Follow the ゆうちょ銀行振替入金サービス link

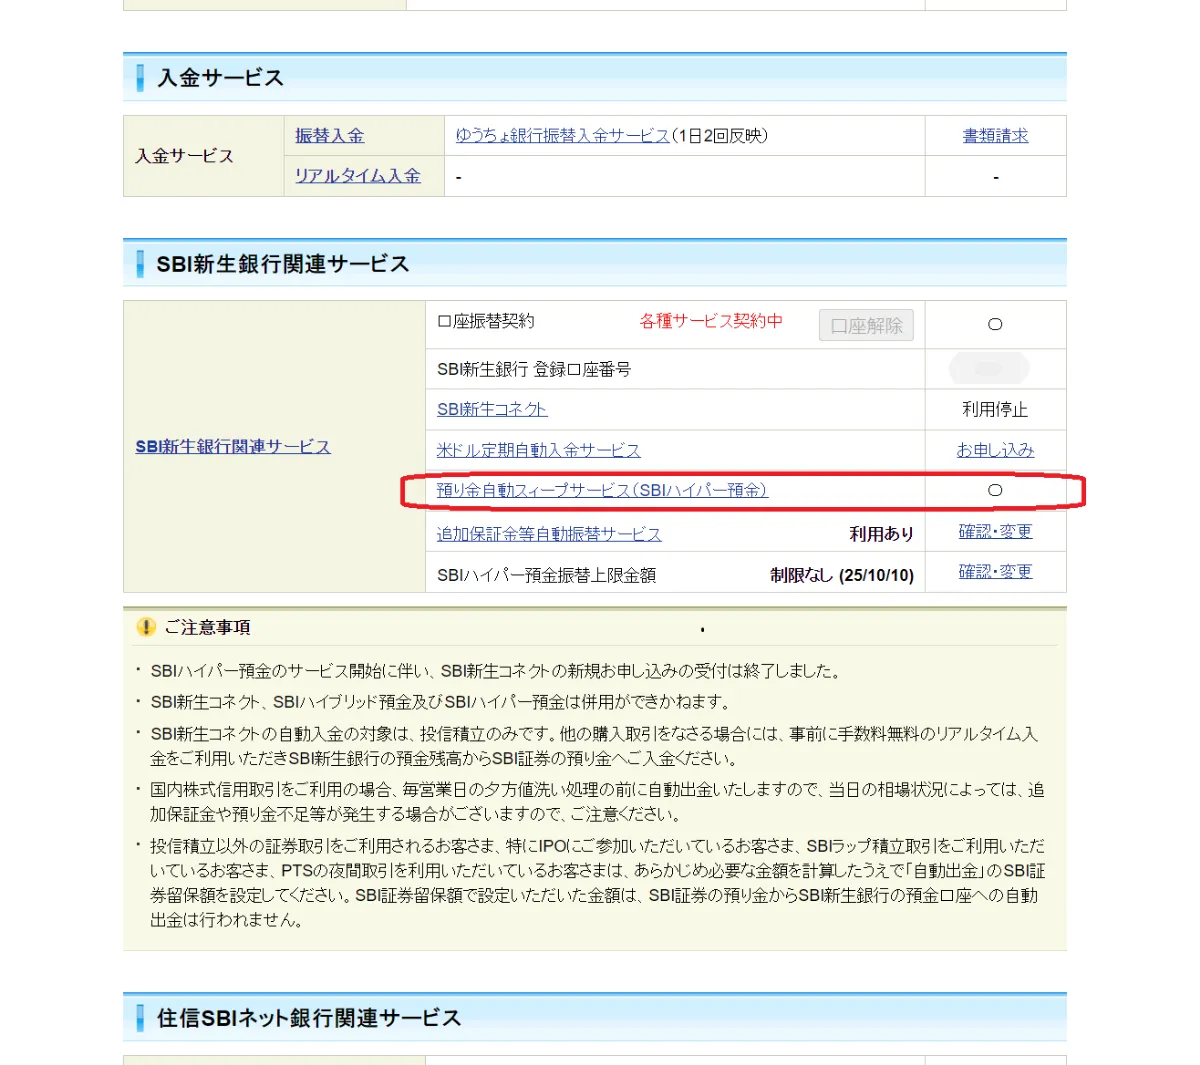pos(562,136)
